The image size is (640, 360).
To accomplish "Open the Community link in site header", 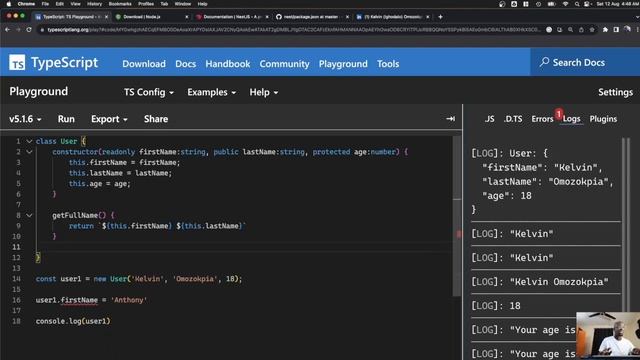I will click(284, 64).
